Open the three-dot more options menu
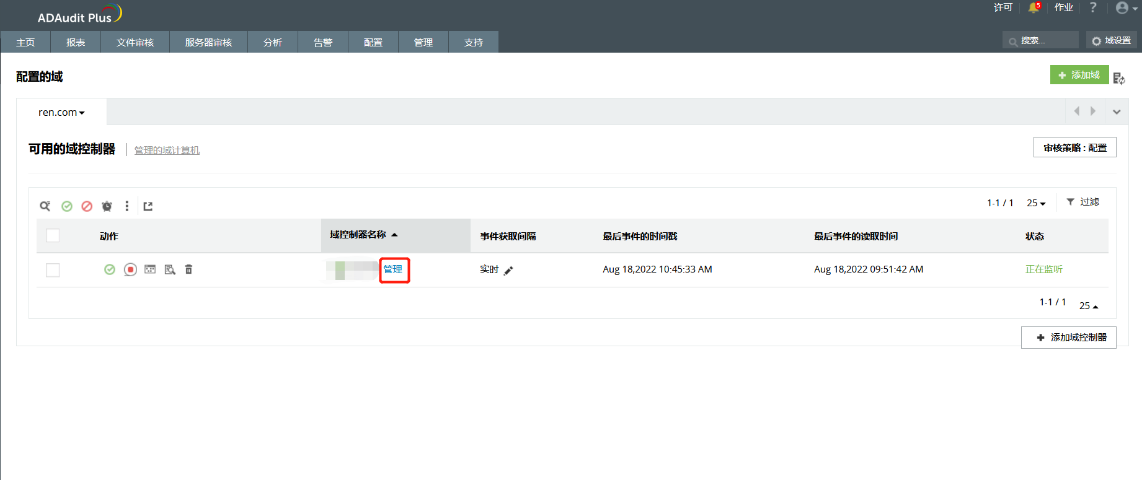This screenshot has height=480, width=1142. point(127,206)
